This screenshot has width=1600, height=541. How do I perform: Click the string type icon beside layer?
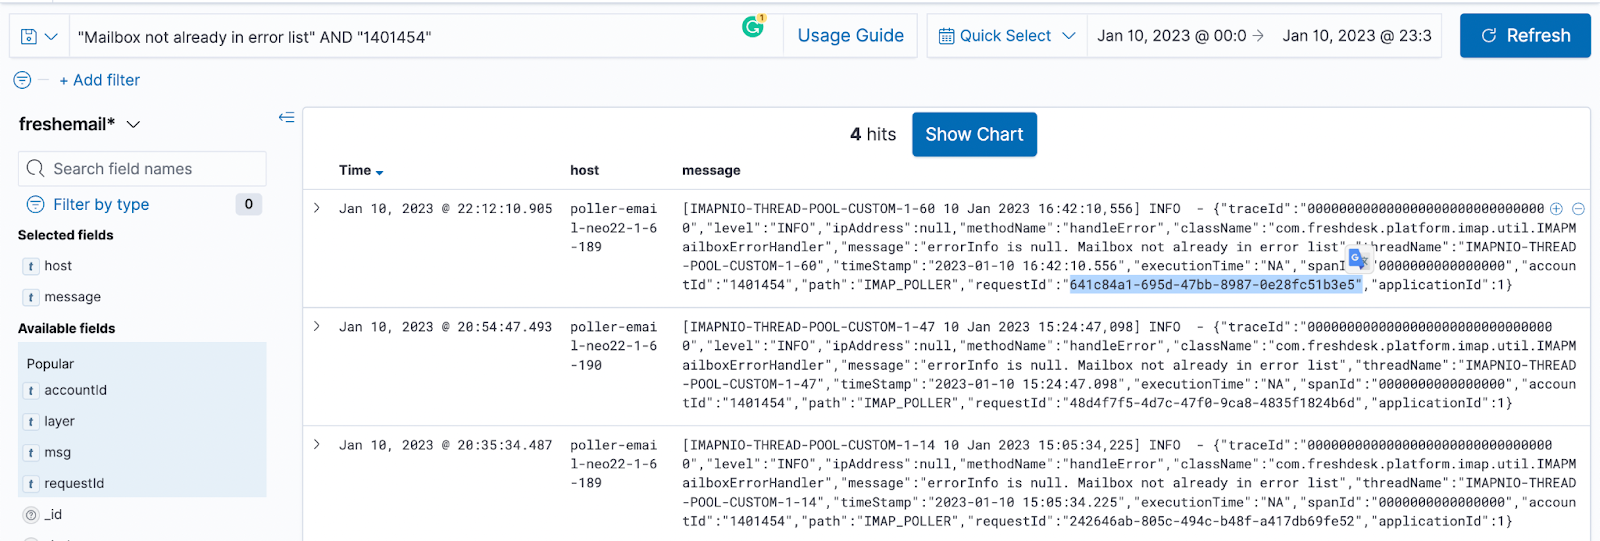31,421
